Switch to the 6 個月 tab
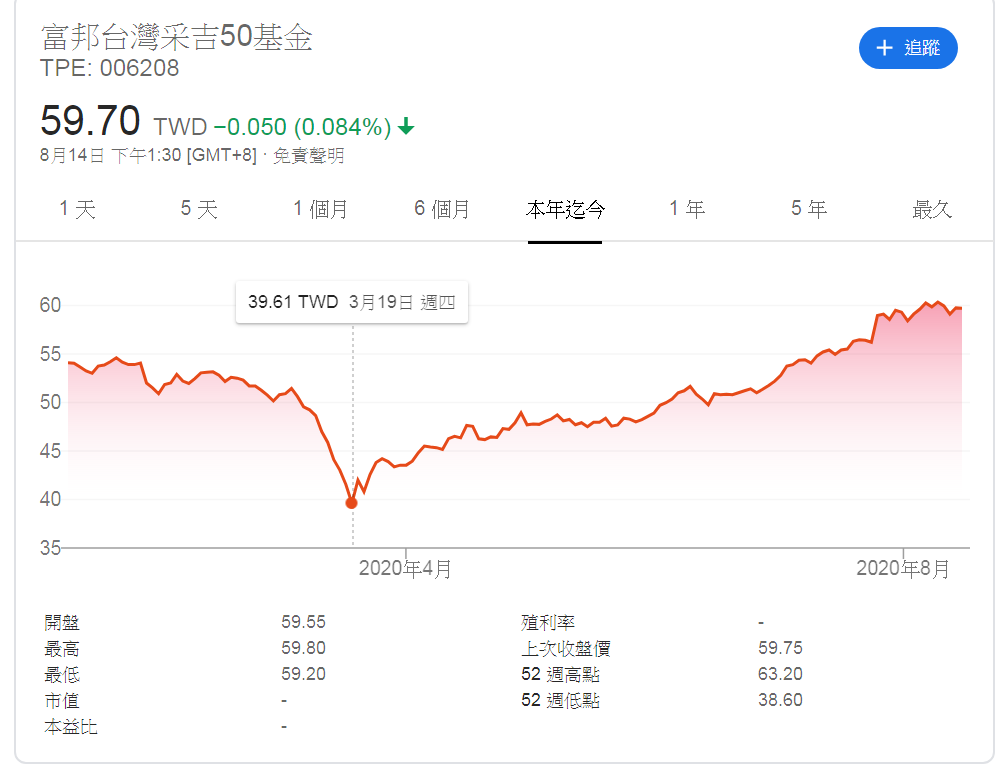997x765 pixels. (x=442, y=209)
